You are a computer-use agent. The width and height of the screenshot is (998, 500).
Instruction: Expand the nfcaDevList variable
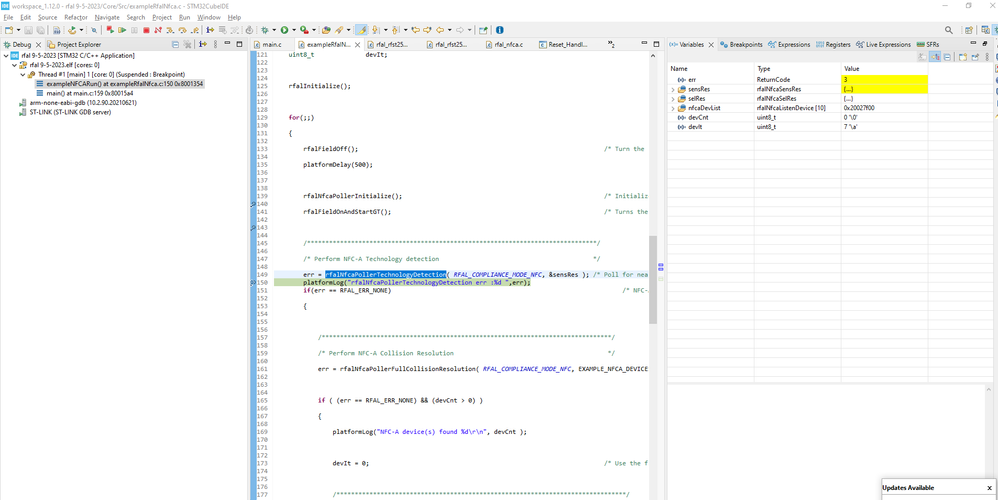[673, 109]
